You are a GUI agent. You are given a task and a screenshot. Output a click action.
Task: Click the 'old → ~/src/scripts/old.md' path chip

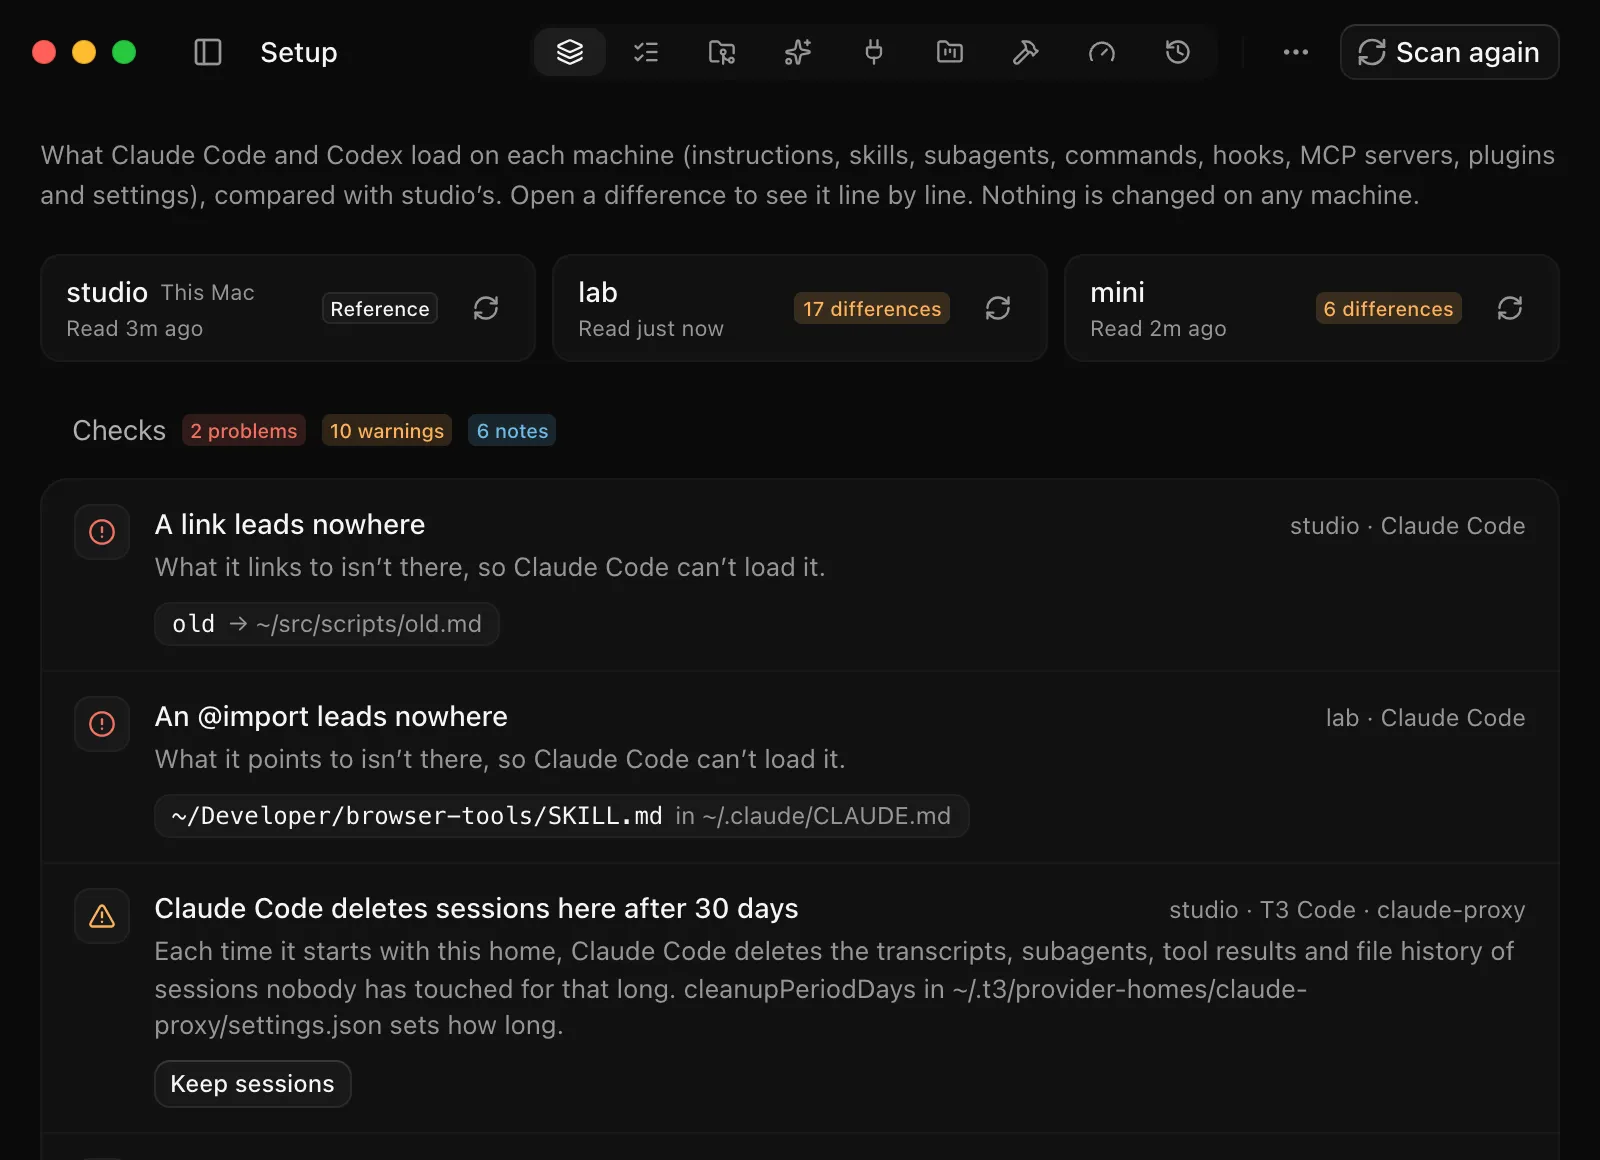point(327,624)
